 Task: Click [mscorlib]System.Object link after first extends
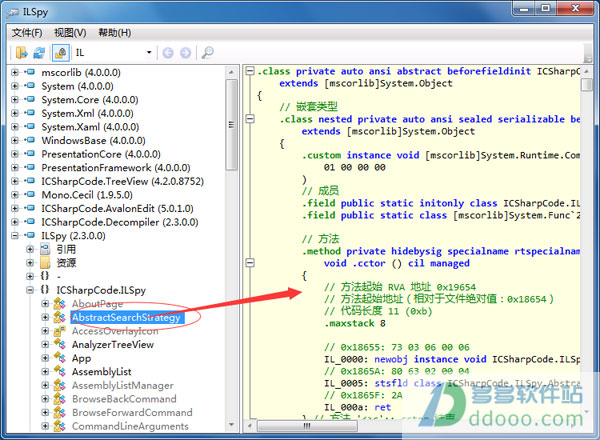point(388,83)
